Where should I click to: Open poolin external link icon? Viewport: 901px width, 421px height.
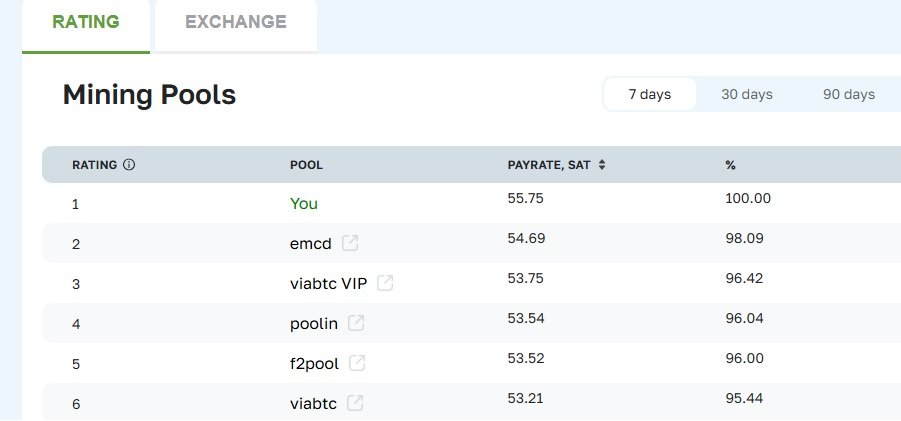[356, 323]
